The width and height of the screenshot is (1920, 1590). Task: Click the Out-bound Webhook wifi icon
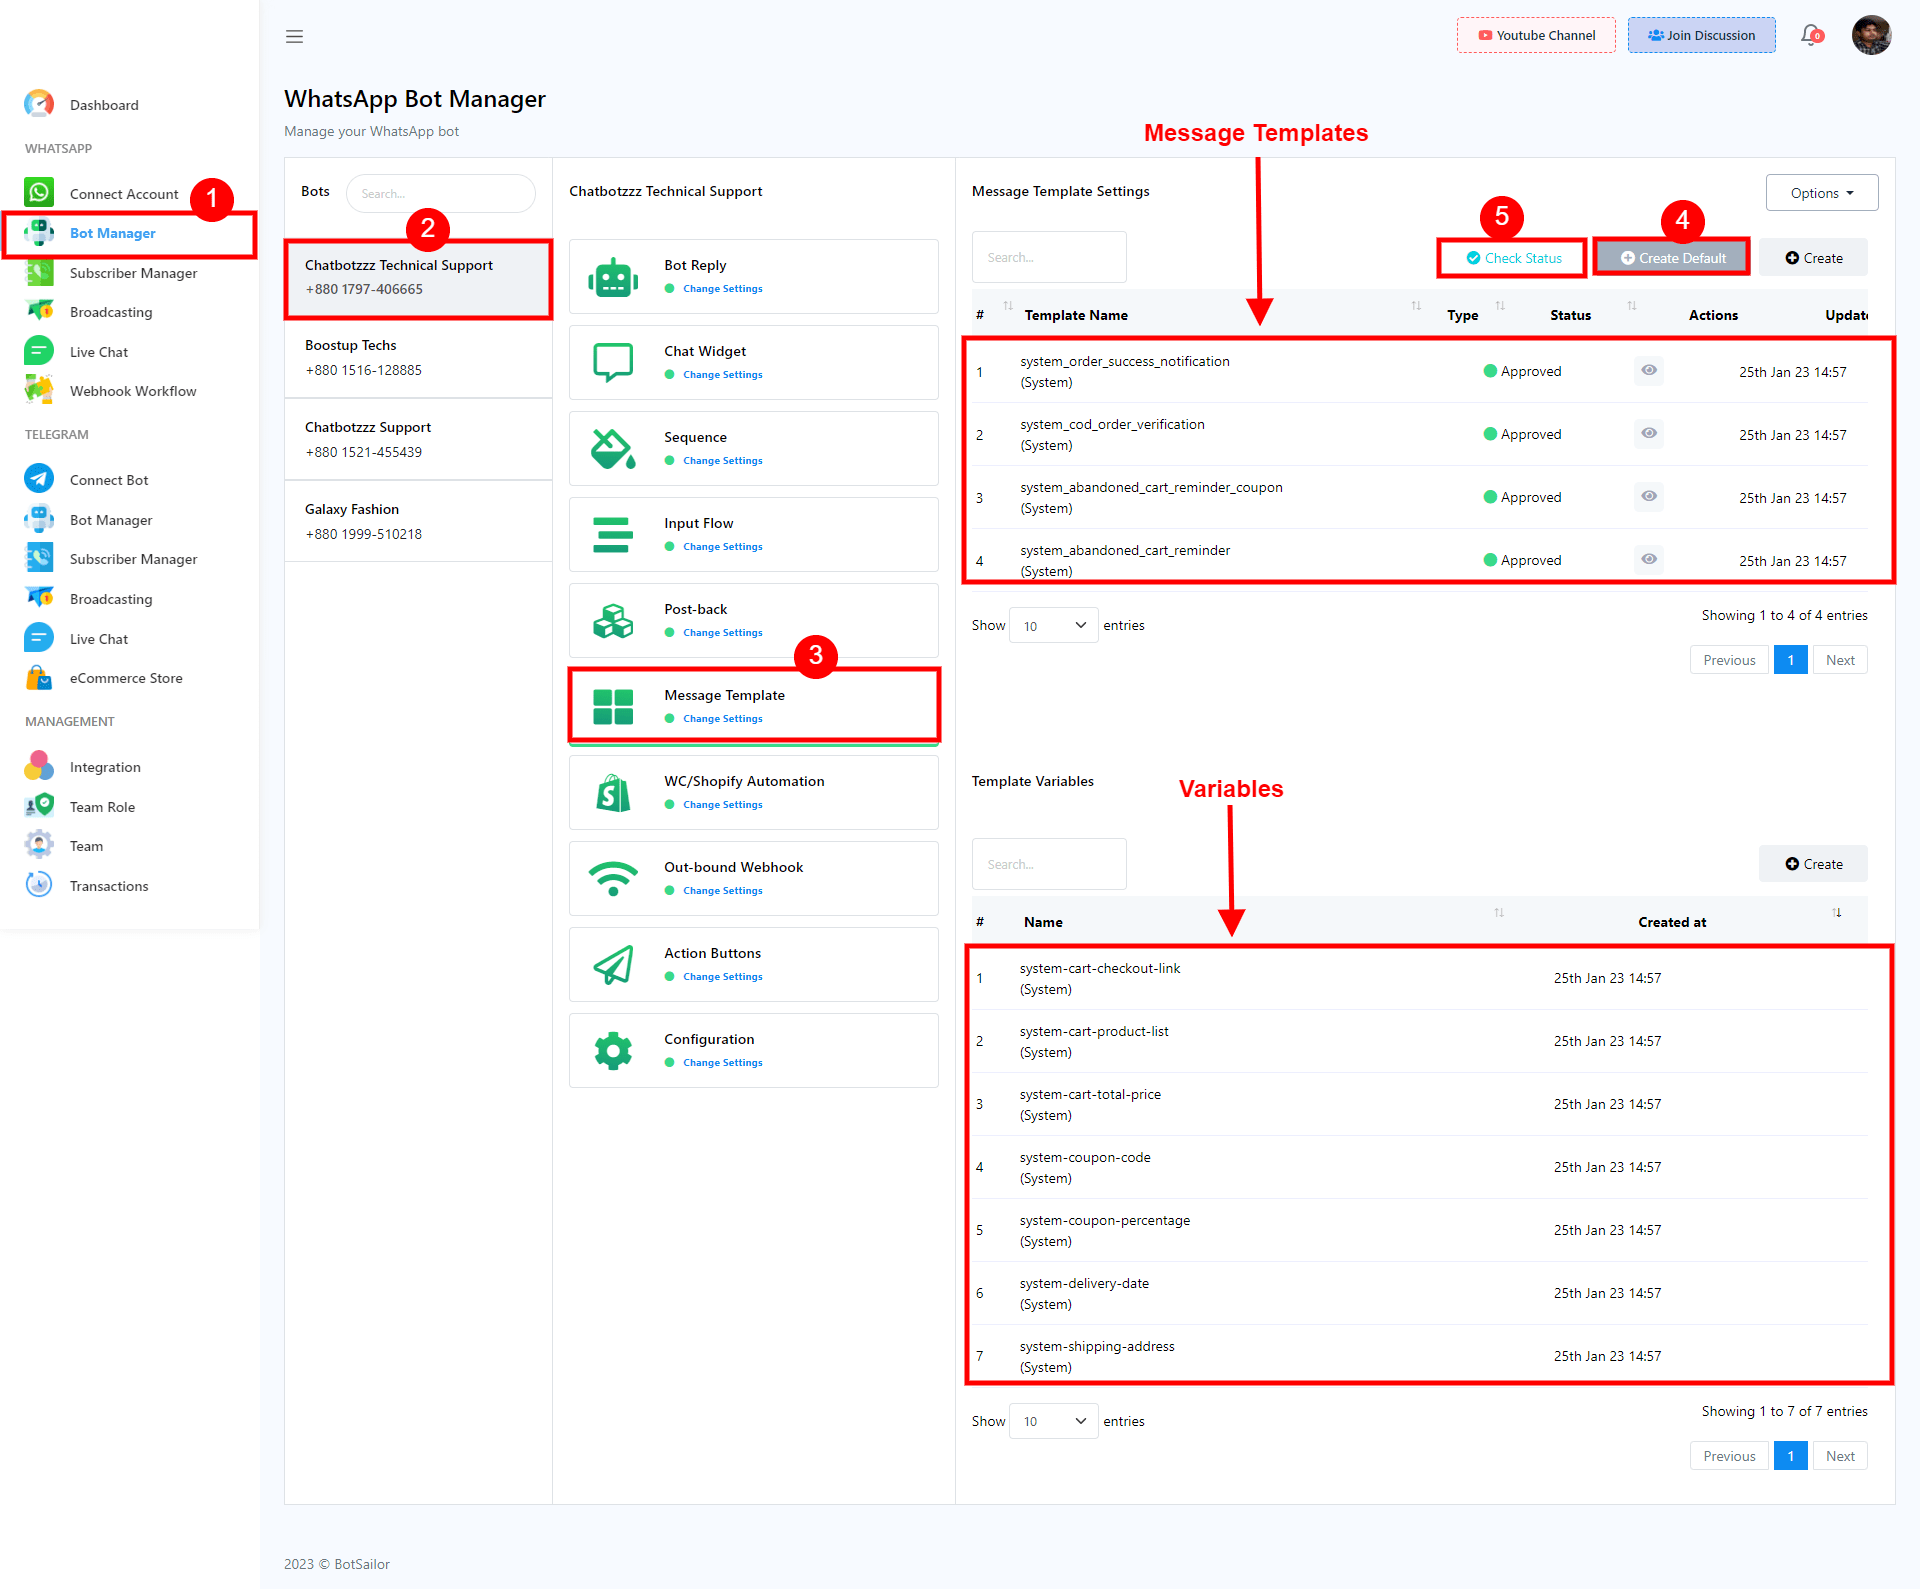coord(613,879)
